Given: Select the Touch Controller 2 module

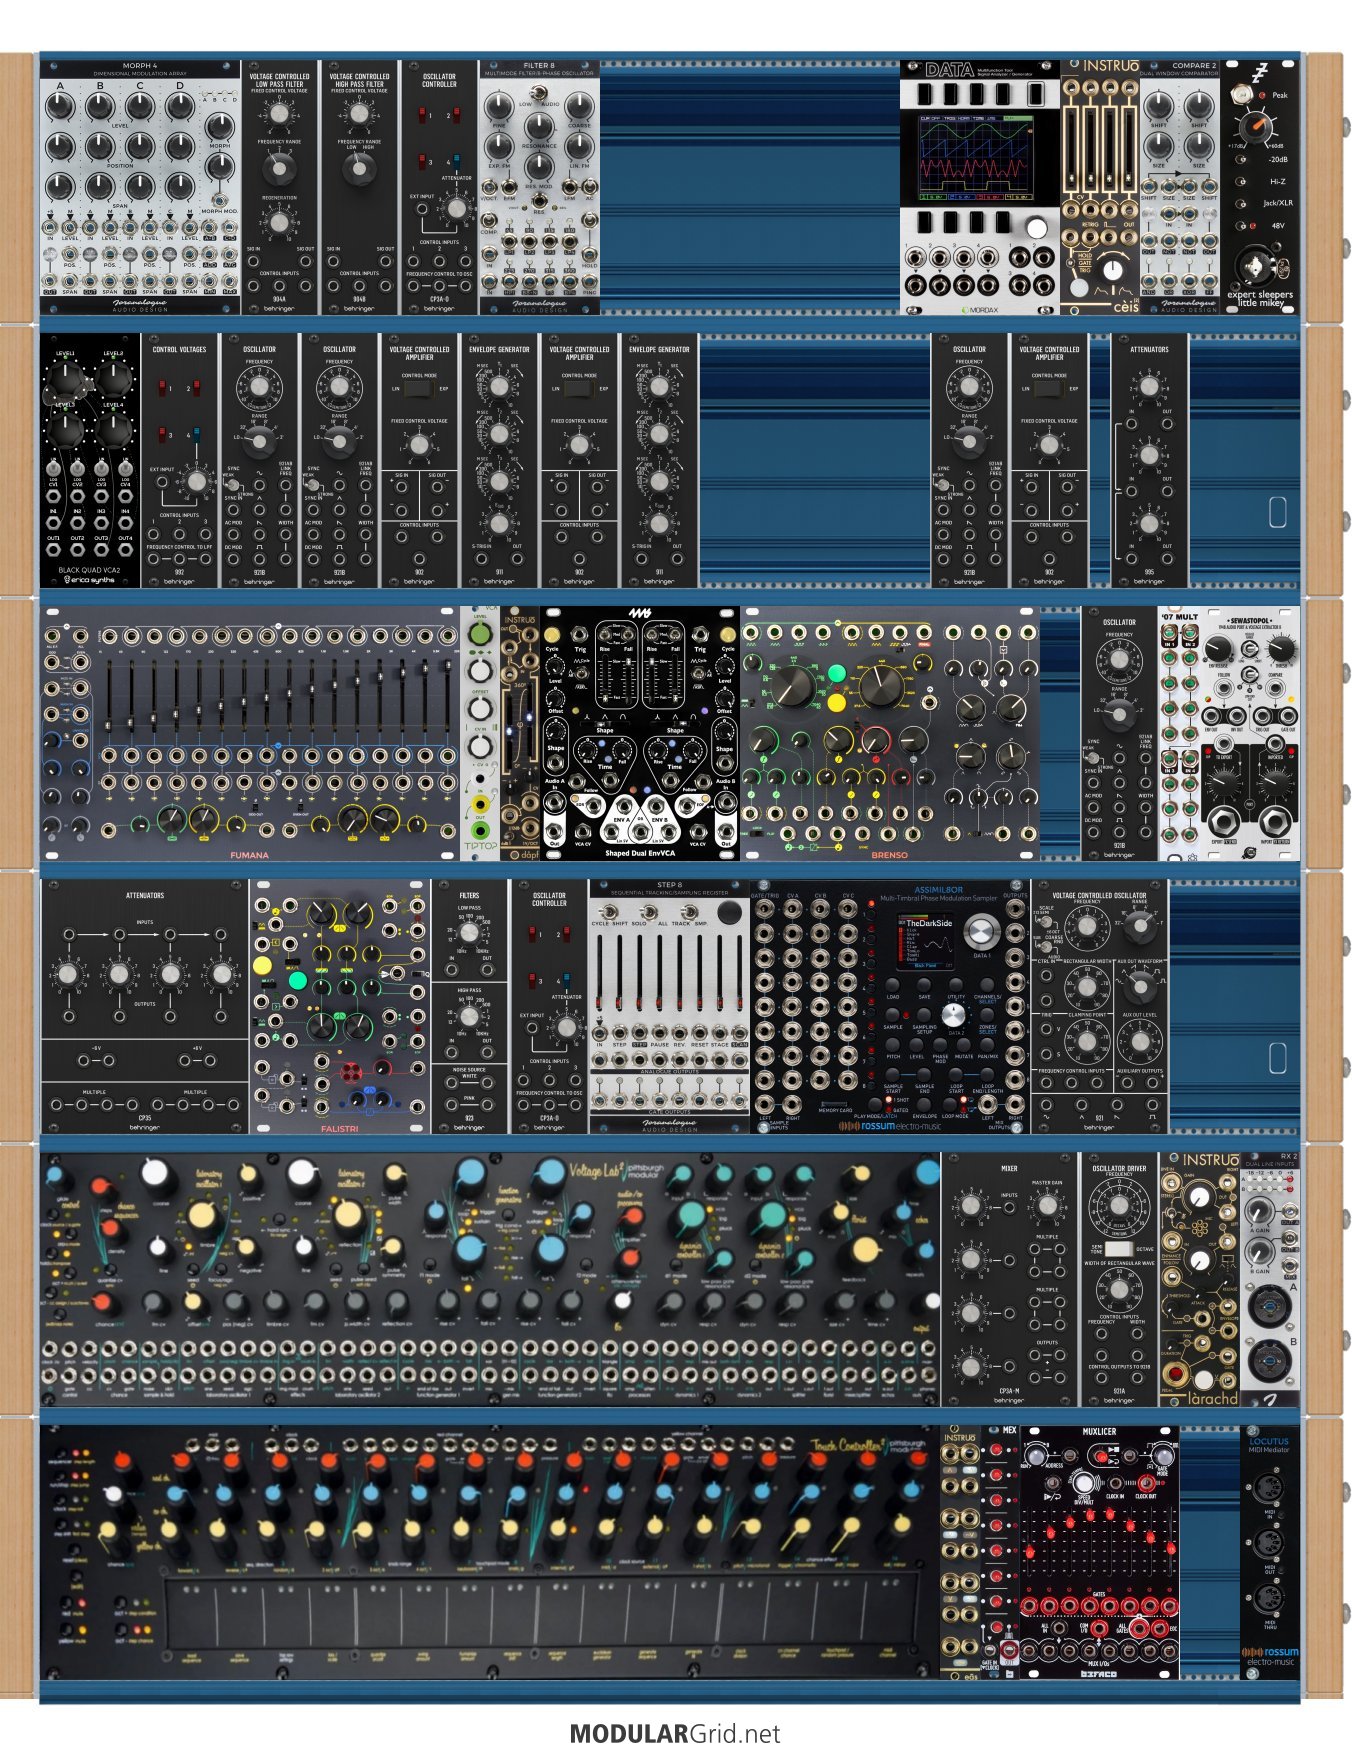Looking at the screenshot, I should click(x=490, y=1553).
